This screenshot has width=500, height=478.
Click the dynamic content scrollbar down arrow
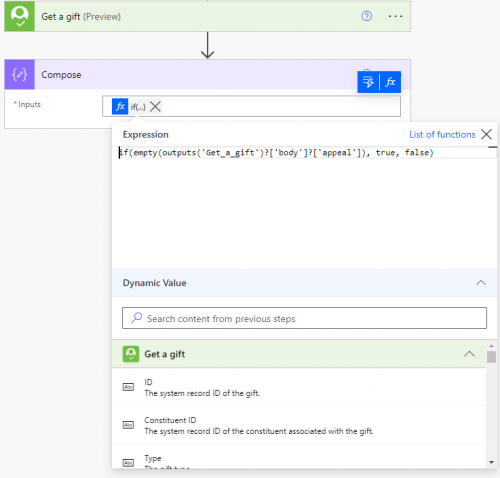(491, 462)
